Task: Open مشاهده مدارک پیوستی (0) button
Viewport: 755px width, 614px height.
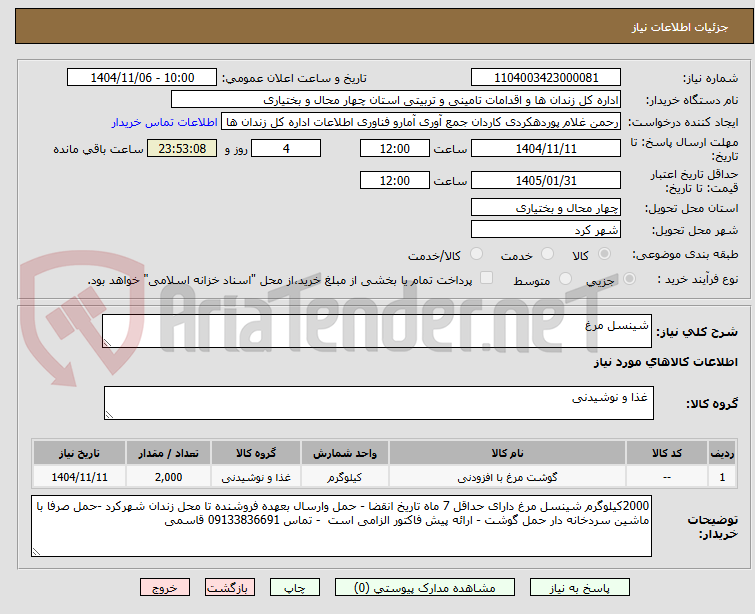Action: click(425, 588)
